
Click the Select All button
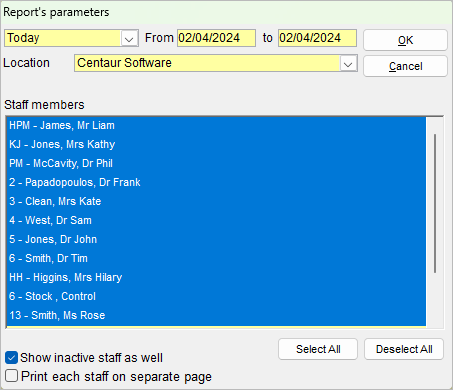coord(318,349)
